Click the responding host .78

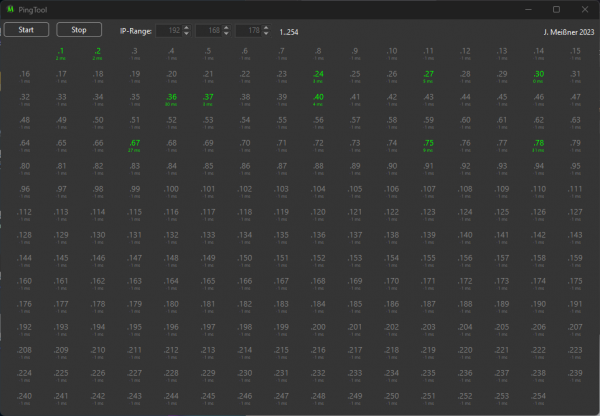coord(538,146)
